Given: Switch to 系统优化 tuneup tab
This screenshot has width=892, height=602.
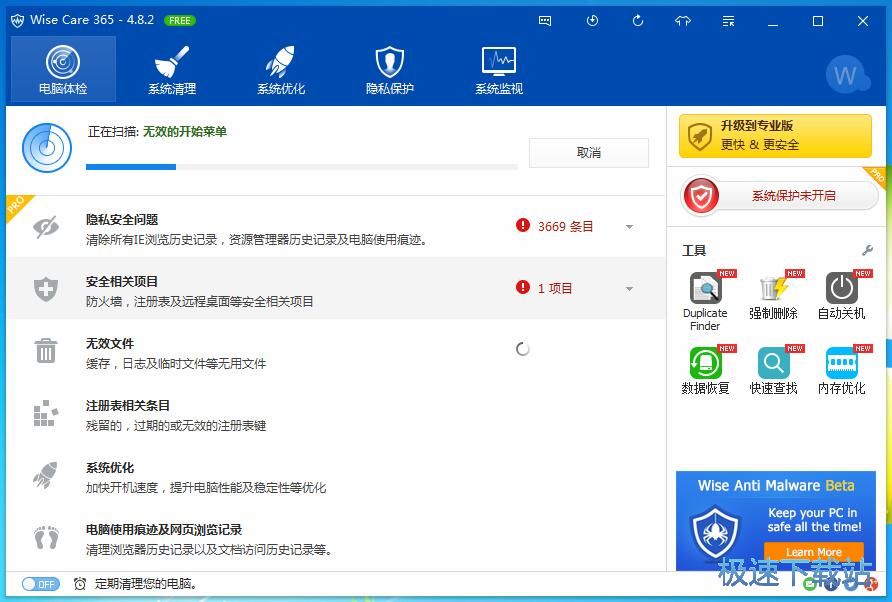Looking at the screenshot, I should coord(281,69).
